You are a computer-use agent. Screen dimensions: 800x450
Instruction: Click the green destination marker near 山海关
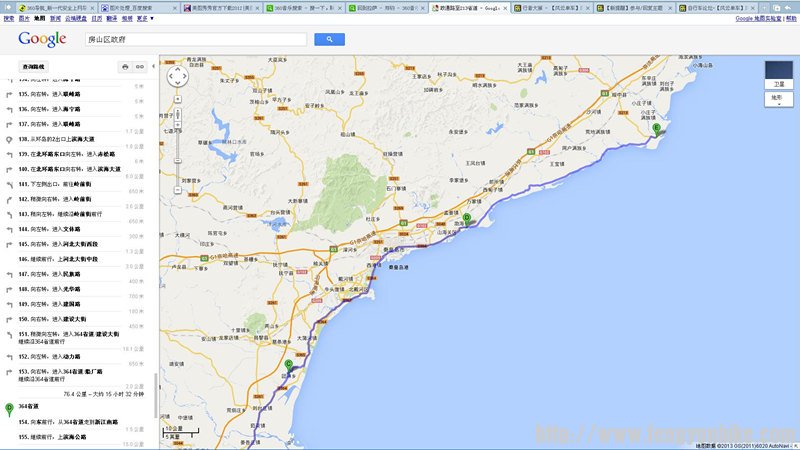(x=467, y=218)
